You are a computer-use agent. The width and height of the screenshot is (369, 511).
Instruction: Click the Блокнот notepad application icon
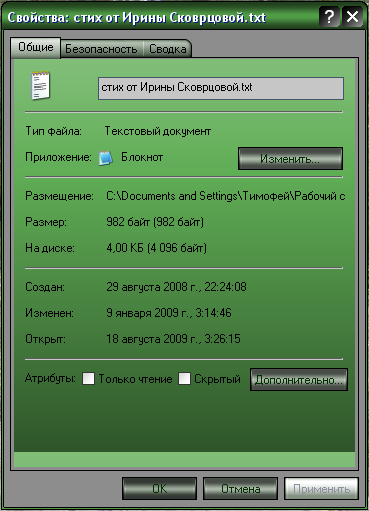point(106,158)
